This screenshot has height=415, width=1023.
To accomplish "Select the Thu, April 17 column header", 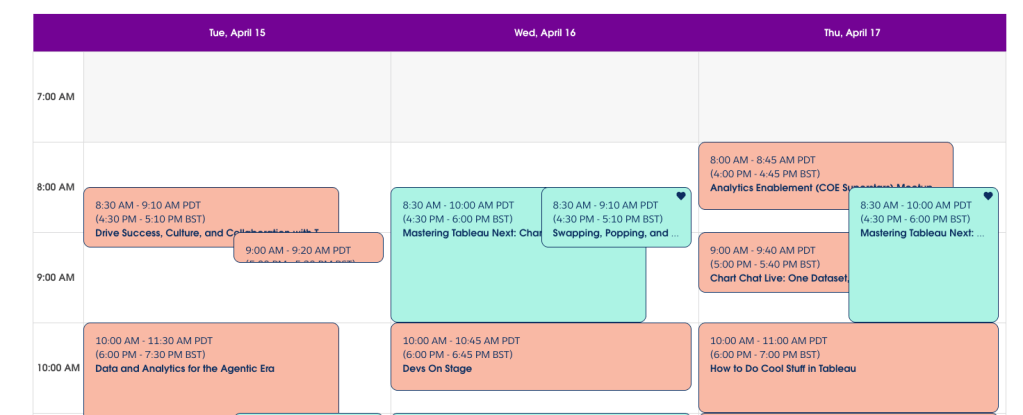I will pos(852,32).
